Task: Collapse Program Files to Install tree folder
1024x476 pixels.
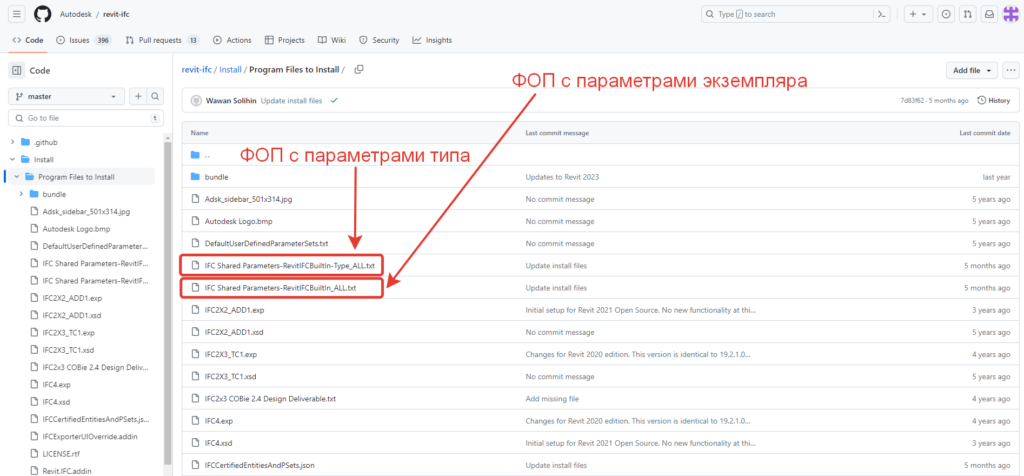Action: coord(17,177)
